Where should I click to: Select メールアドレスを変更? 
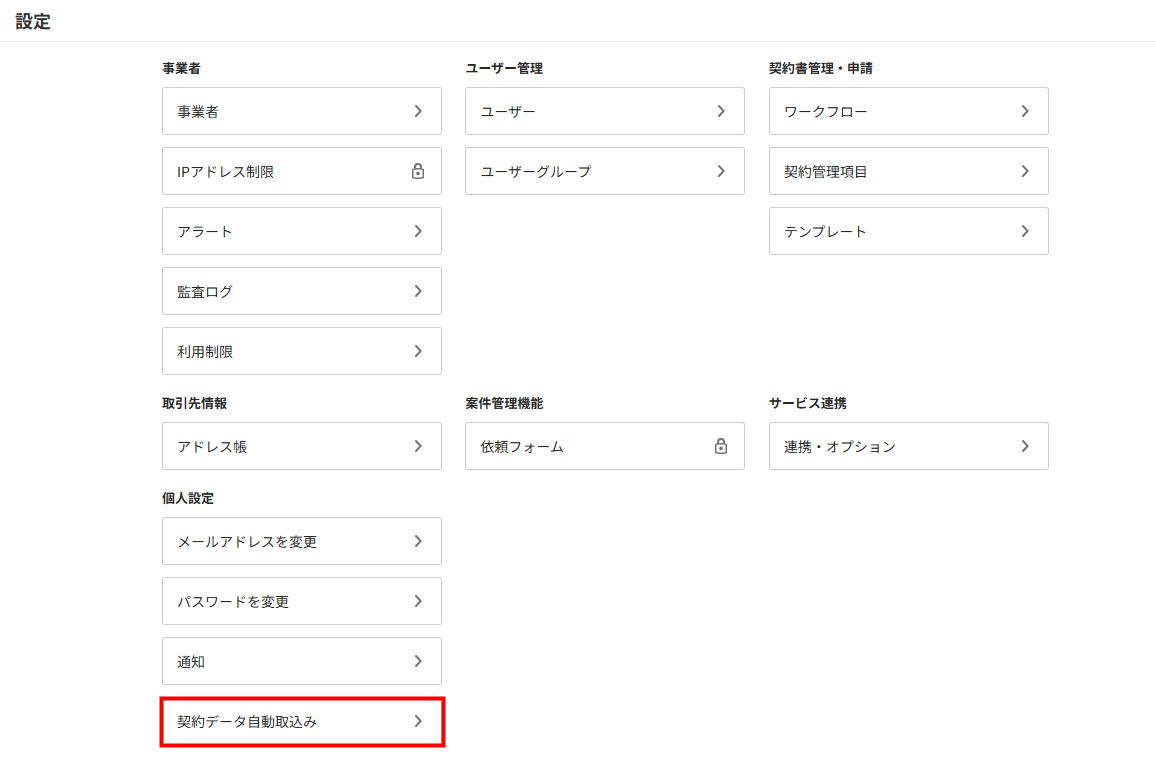click(301, 541)
